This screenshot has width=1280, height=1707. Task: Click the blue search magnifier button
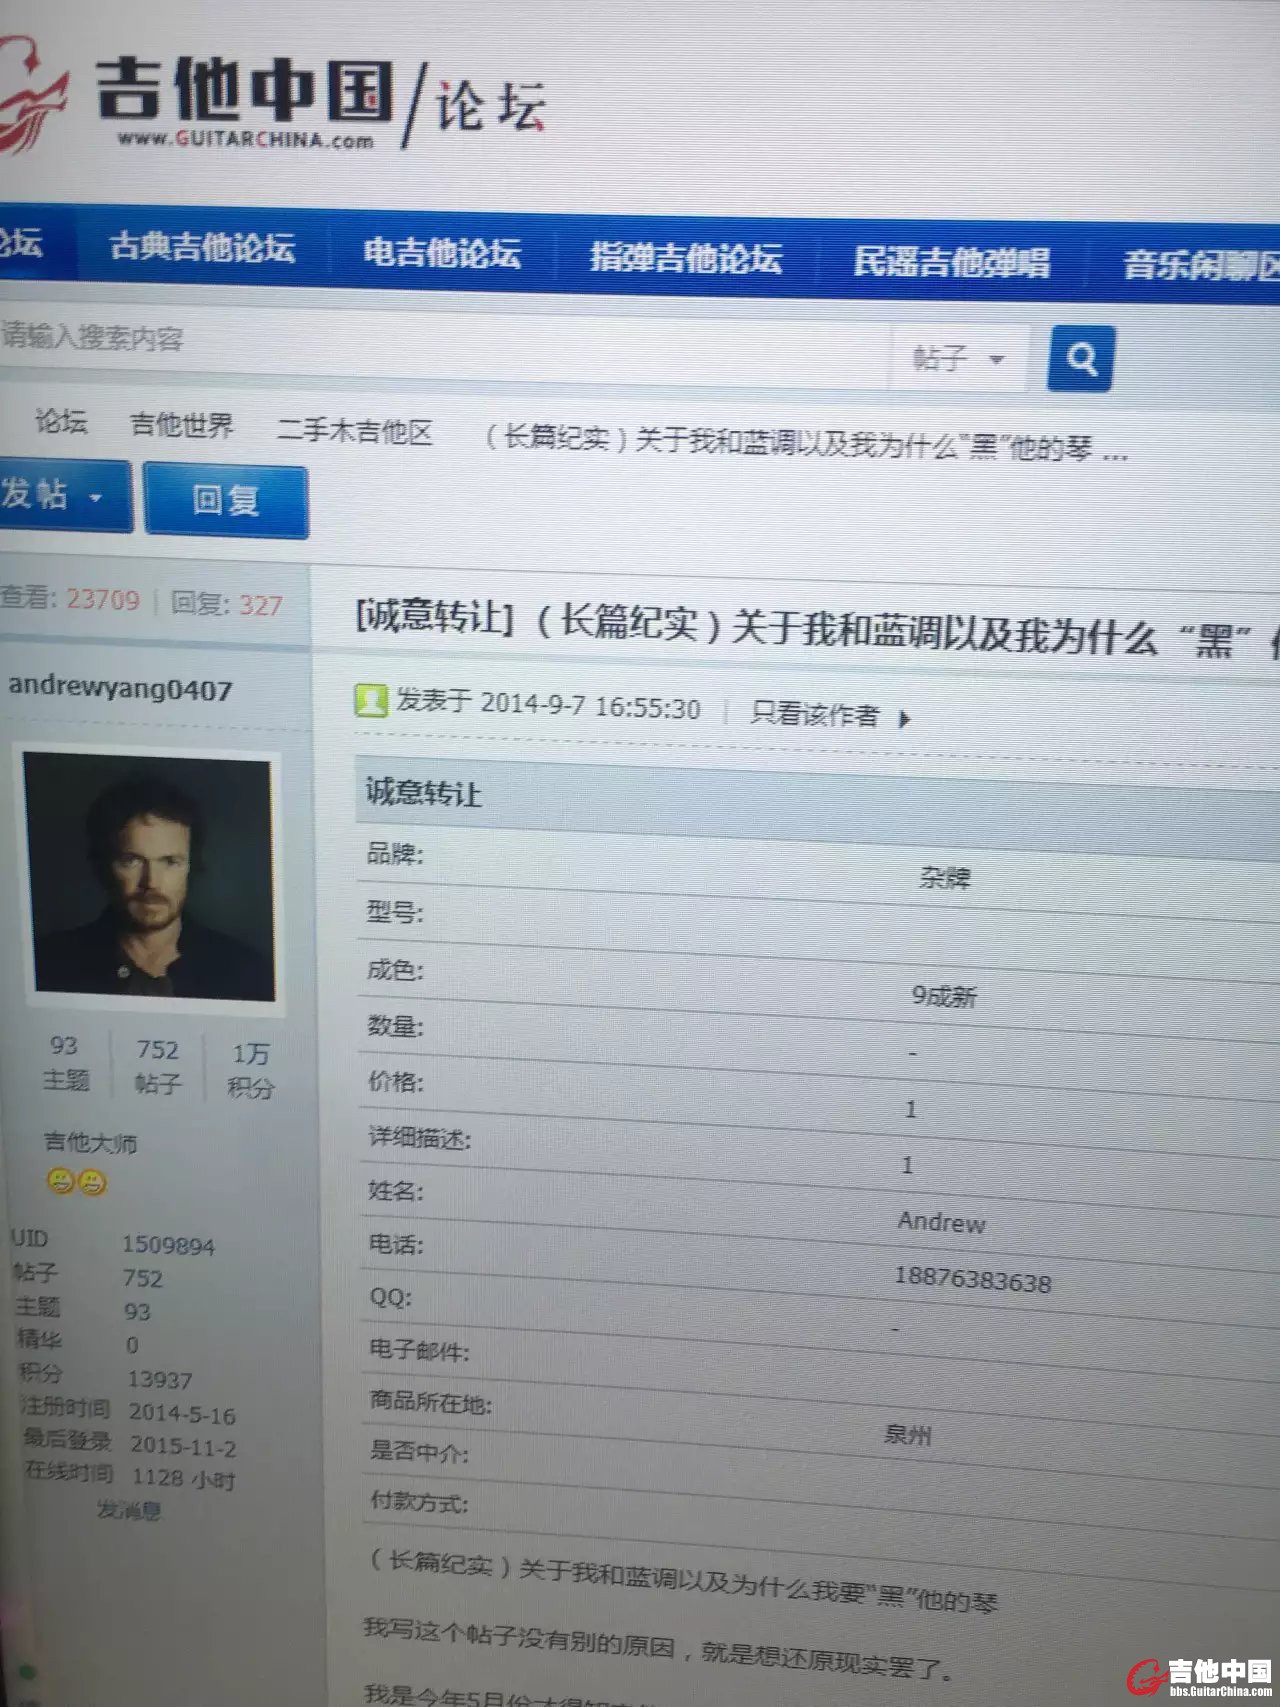(x=1080, y=358)
